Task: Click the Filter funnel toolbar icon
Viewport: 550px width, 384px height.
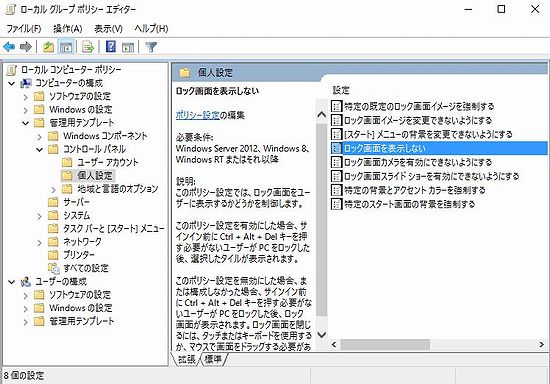Action: [x=151, y=47]
